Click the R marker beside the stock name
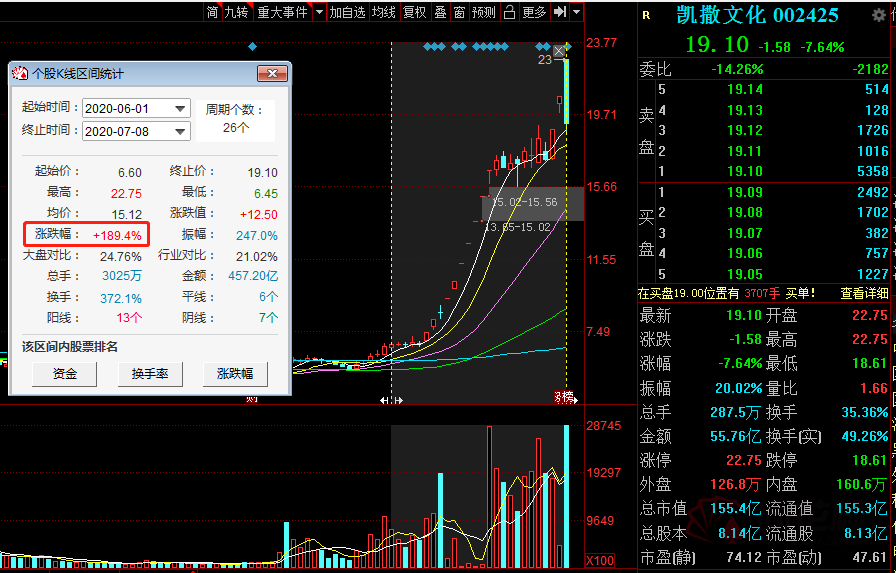 [646, 15]
